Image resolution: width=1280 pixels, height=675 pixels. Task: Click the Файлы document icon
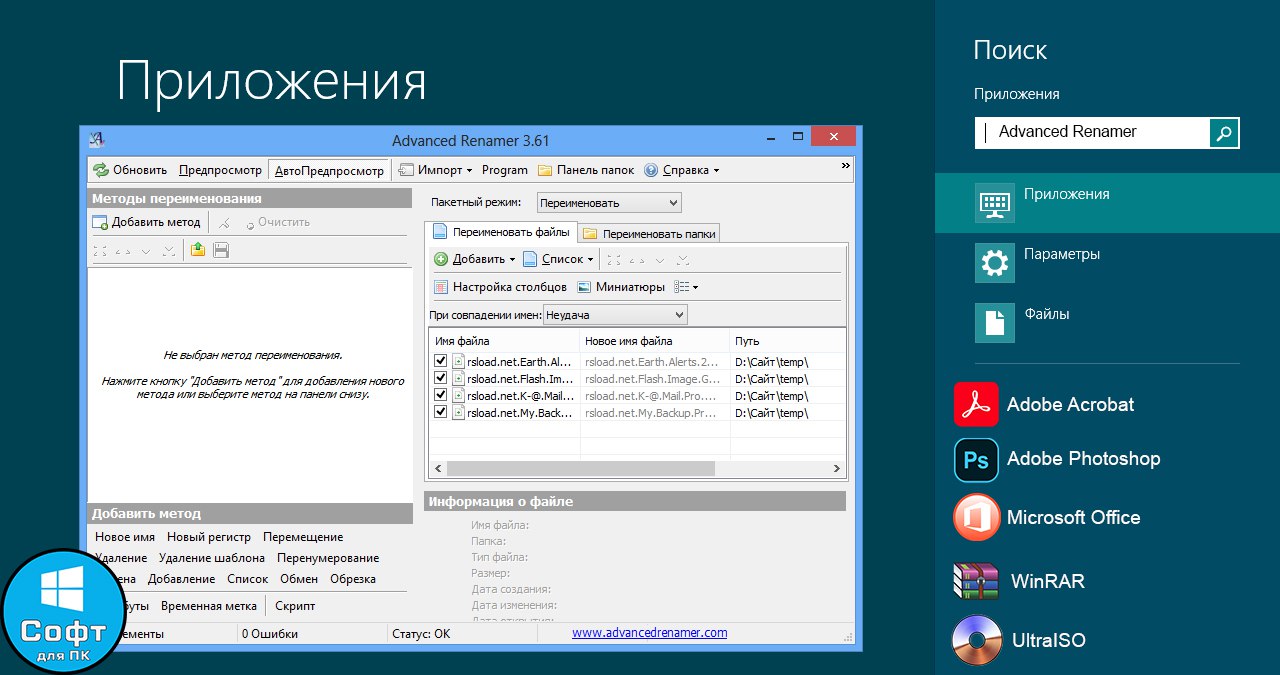coord(994,322)
